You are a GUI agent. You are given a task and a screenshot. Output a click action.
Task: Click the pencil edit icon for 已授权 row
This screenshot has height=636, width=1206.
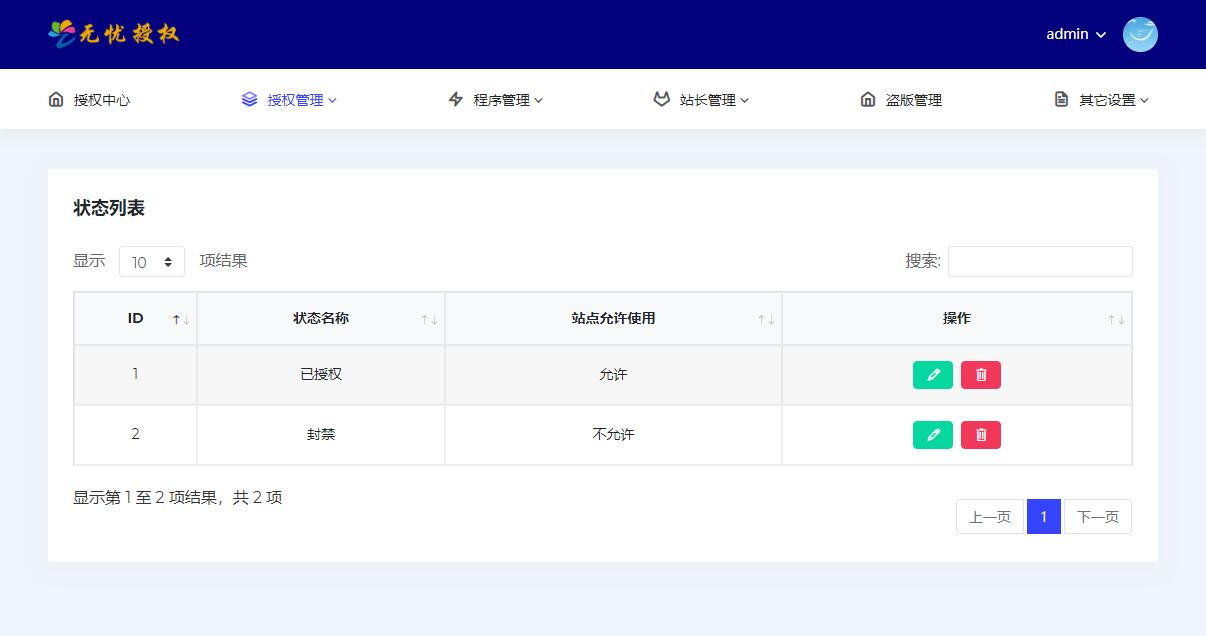pos(932,374)
